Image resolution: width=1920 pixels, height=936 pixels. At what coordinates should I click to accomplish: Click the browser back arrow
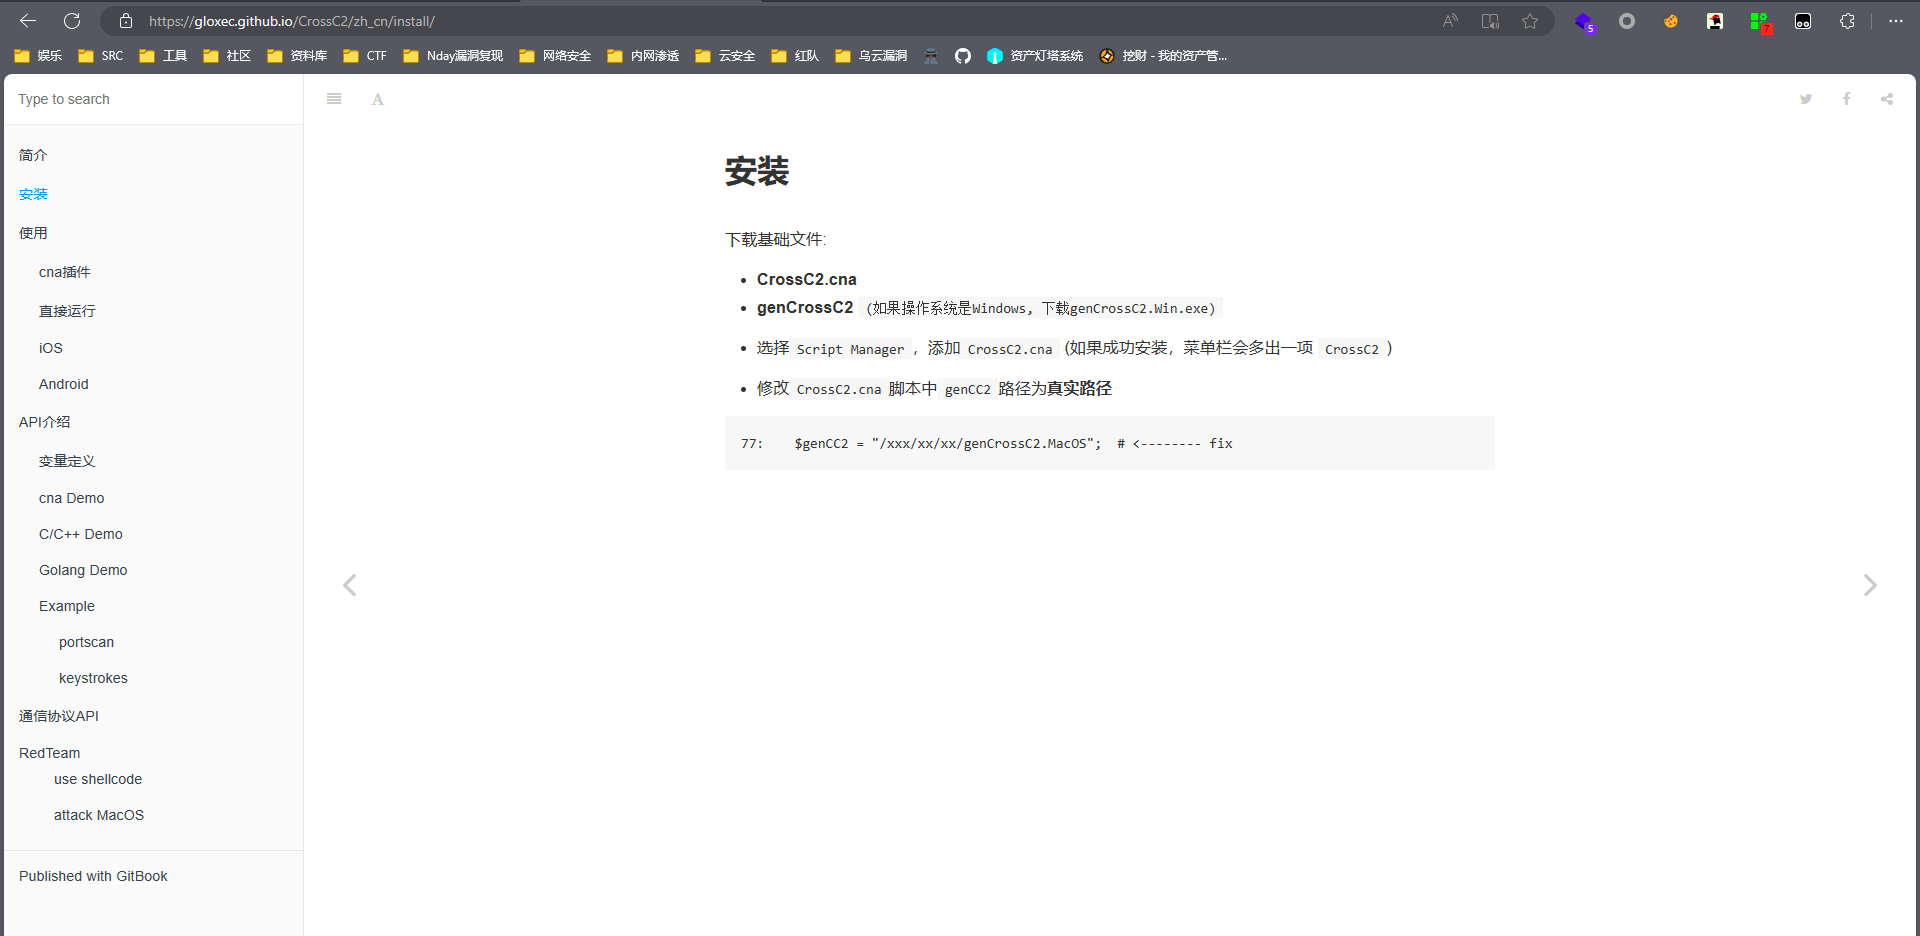[x=28, y=21]
